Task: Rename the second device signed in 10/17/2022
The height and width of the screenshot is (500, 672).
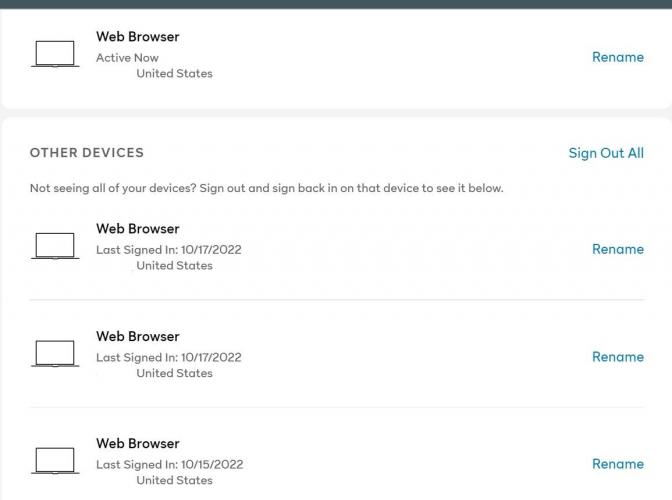Action: point(618,356)
